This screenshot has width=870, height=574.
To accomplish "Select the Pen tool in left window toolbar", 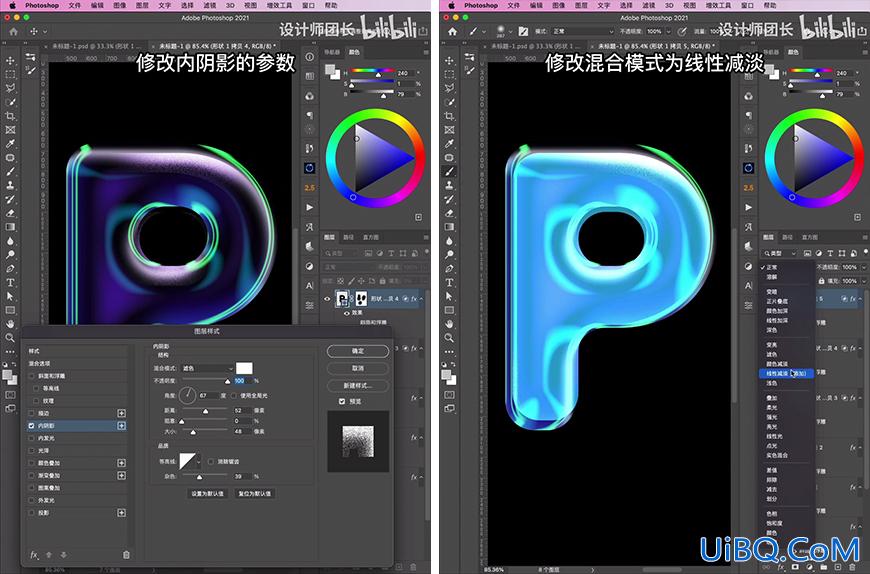I will [x=10, y=268].
